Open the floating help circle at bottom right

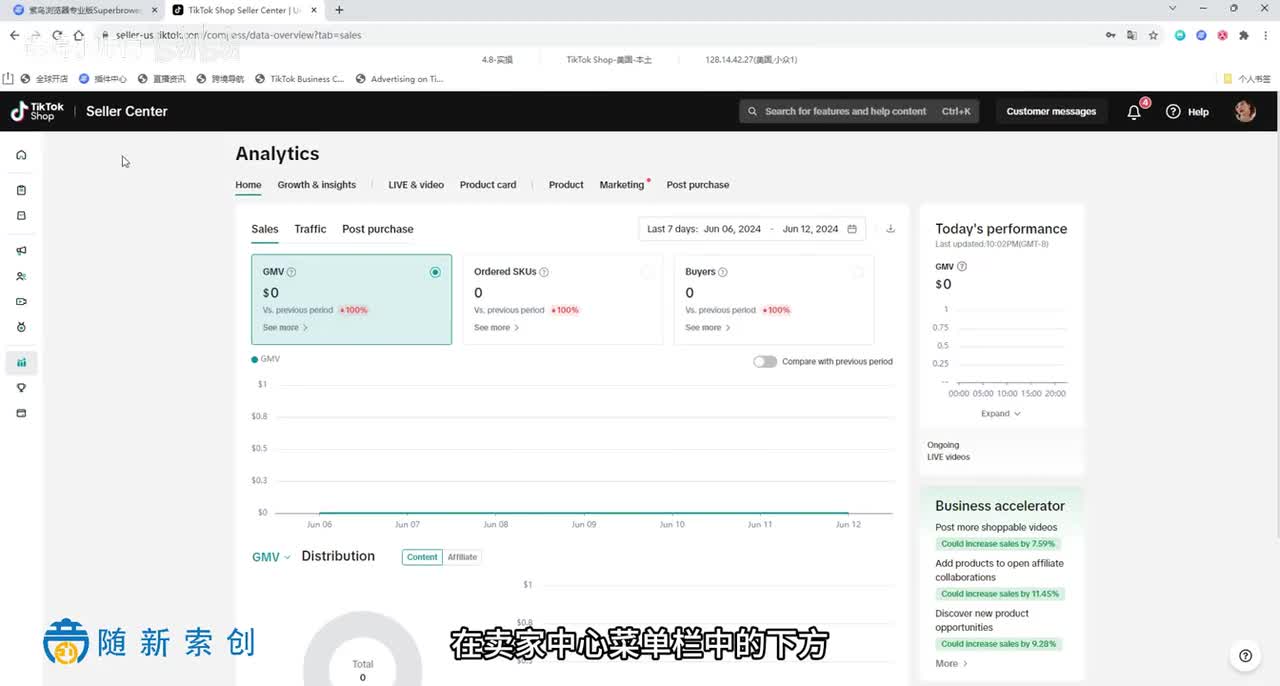click(1245, 656)
